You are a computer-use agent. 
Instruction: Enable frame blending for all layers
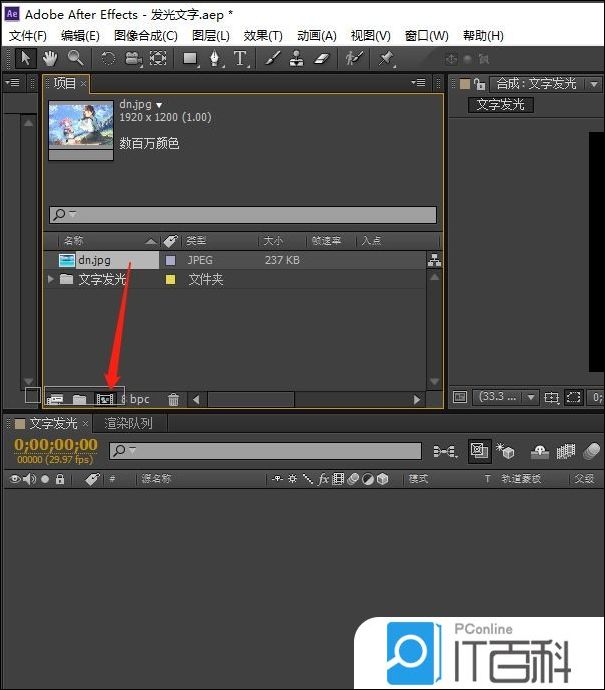coord(566,451)
